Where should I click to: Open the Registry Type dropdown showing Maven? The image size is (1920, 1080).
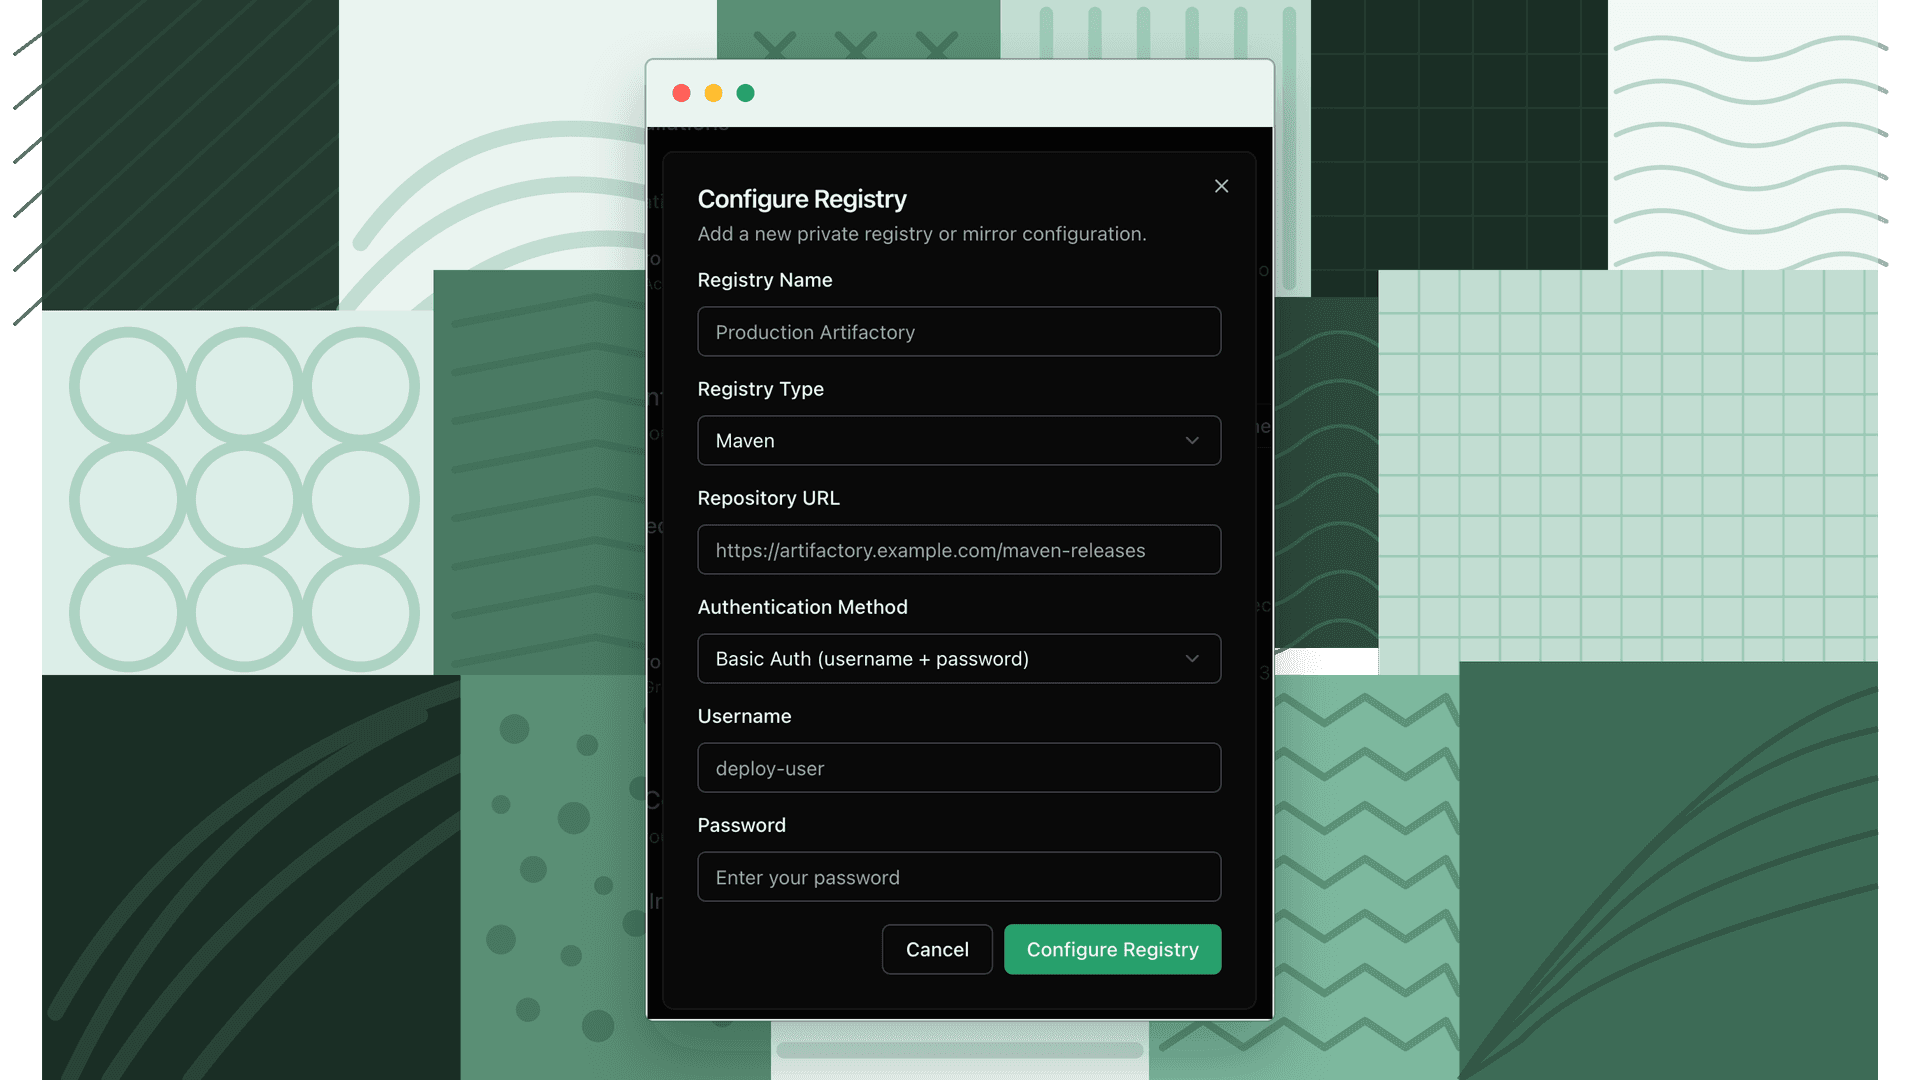click(959, 441)
